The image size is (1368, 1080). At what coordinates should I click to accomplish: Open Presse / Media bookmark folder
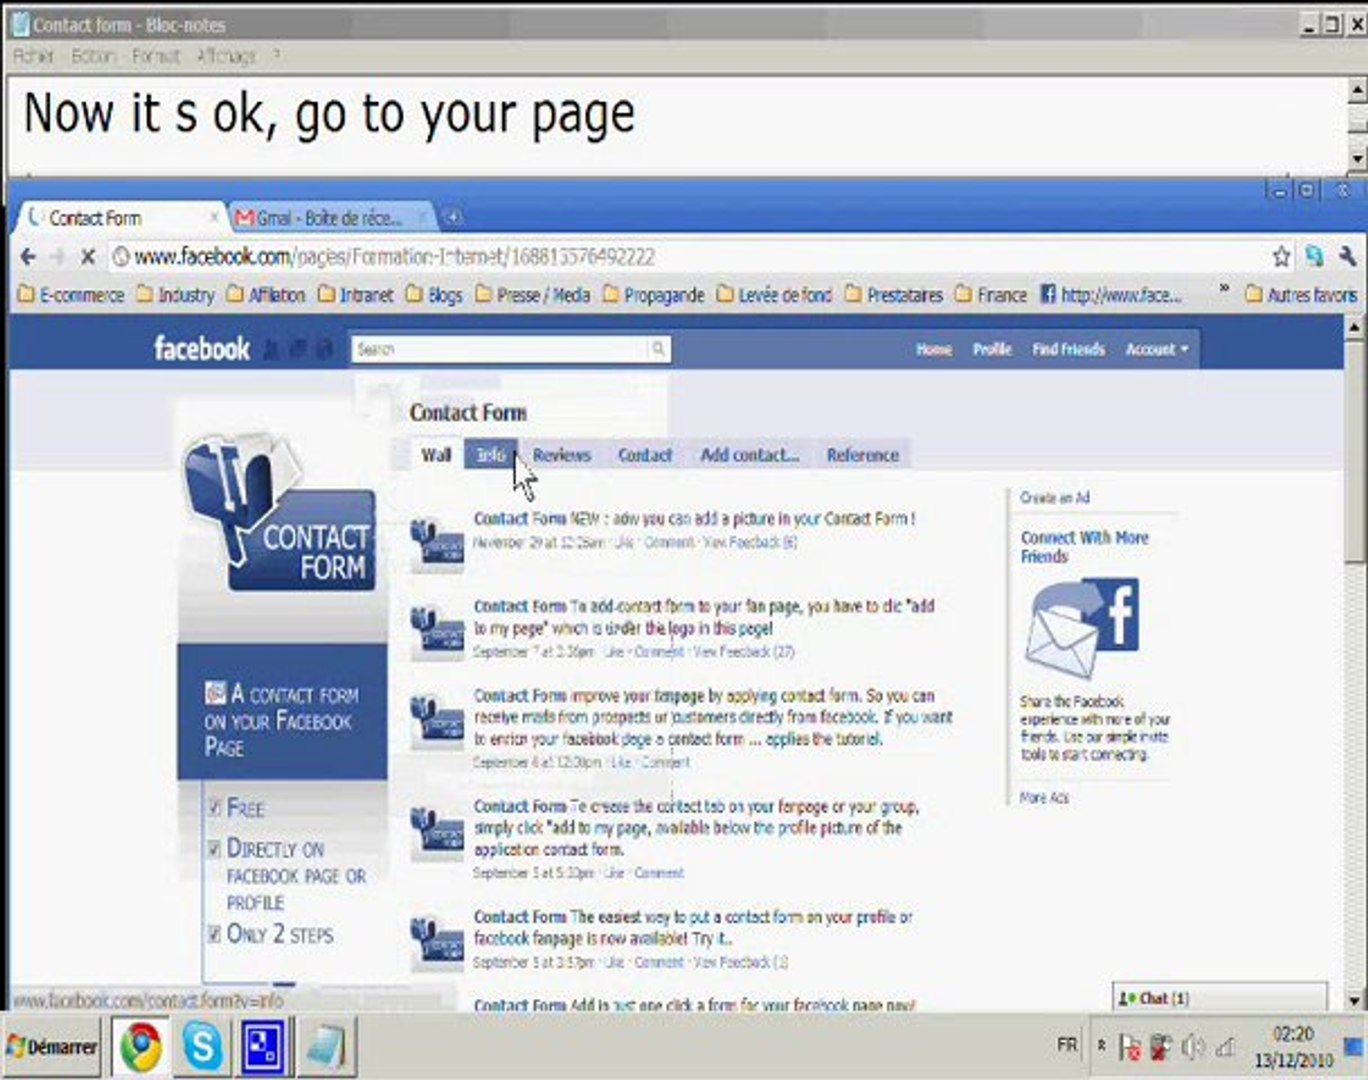[532, 294]
